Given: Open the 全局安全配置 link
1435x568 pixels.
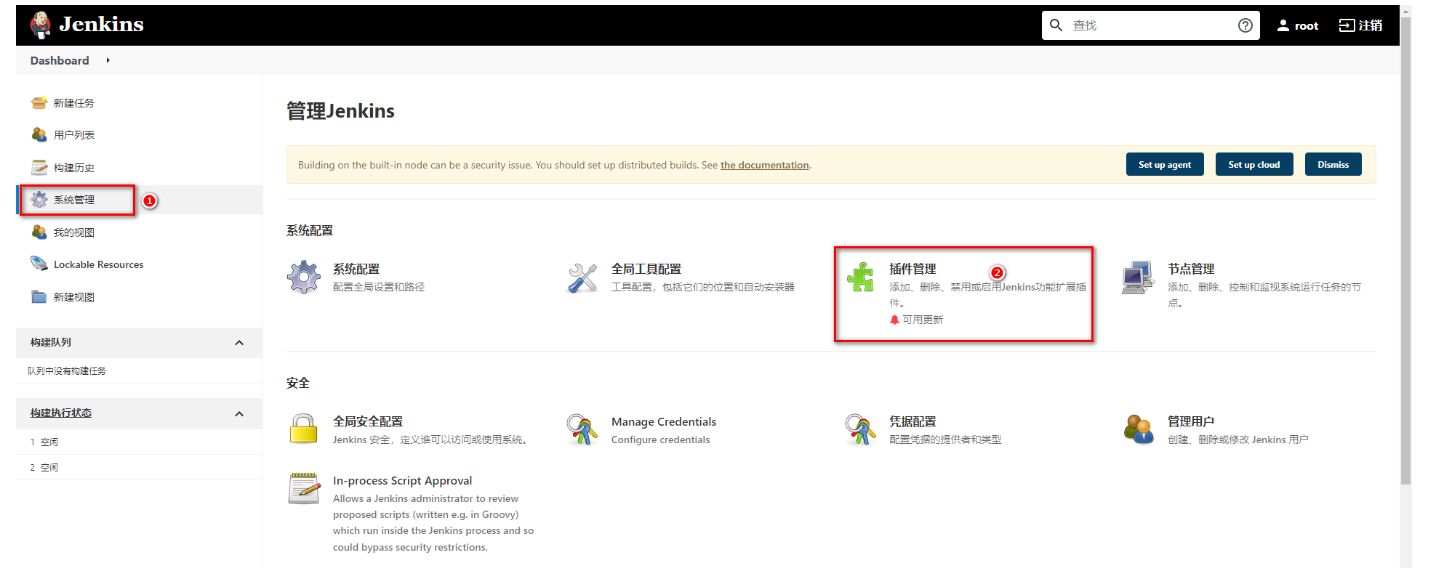Looking at the screenshot, I should pyautogui.click(x=368, y=421).
